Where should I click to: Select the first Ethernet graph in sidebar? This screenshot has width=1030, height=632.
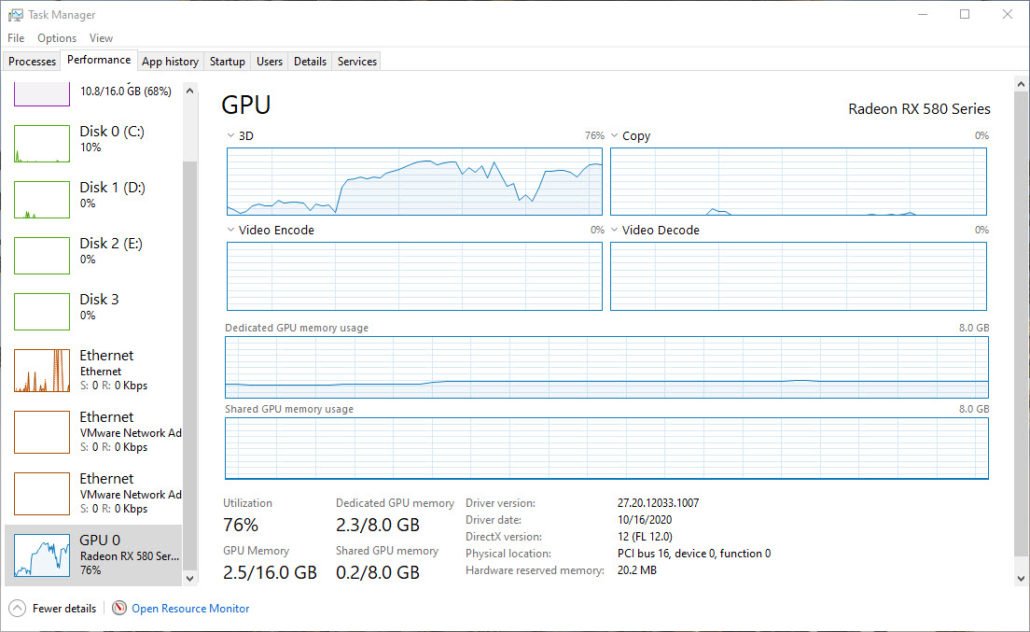[95, 370]
